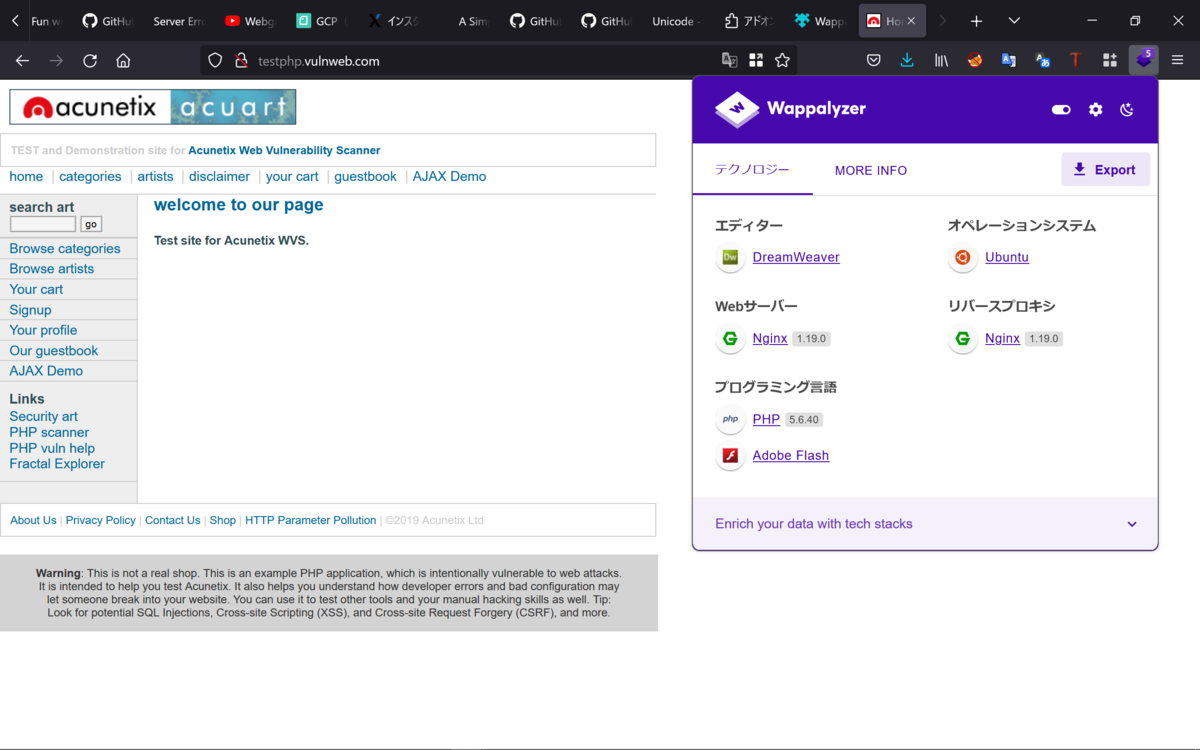The width and height of the screenshot is (1200, 750).
Task: Switch to the GCP tab
Action: click(x=320, y=21)
